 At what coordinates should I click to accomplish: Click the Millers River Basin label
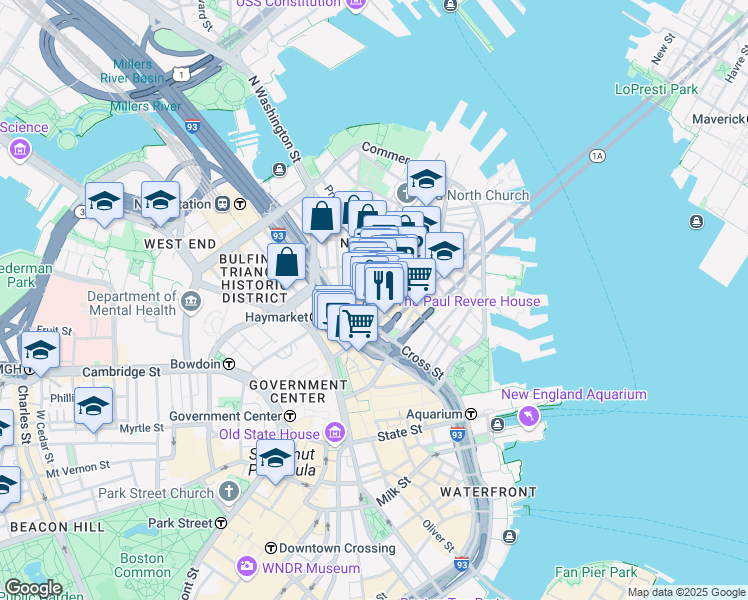[133, 71]
